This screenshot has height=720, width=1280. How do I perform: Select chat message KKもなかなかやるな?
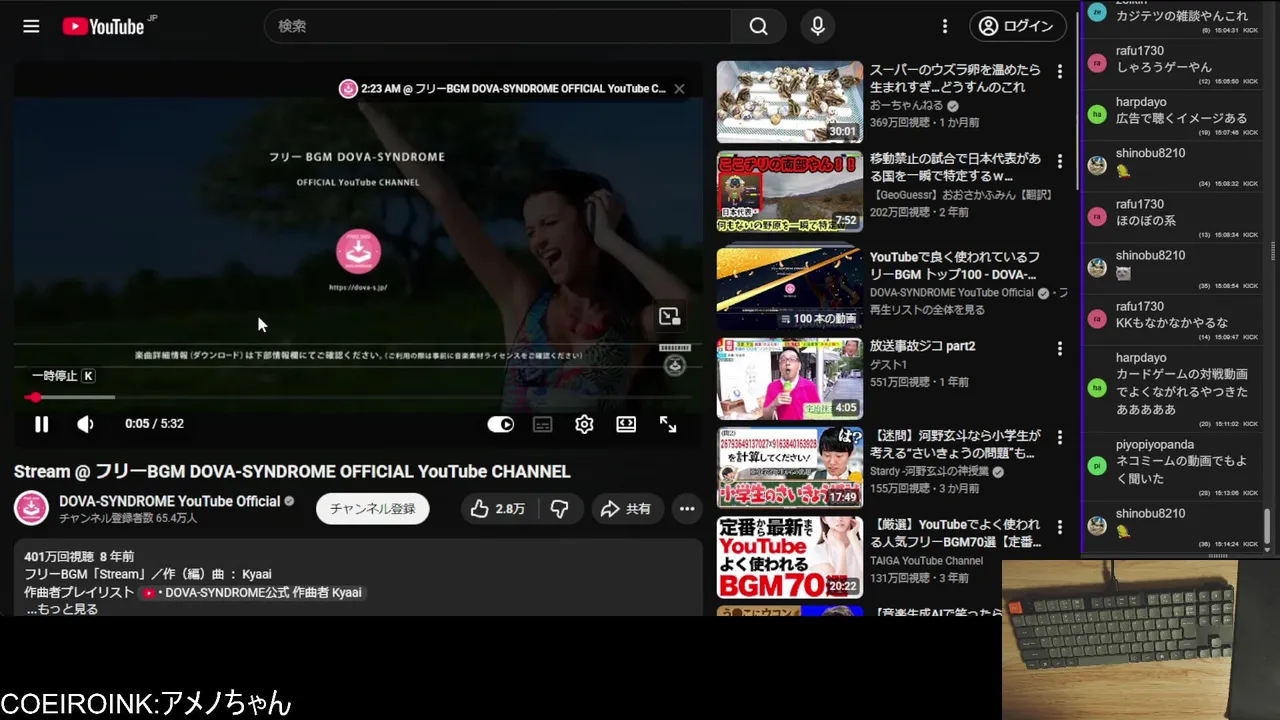click(x=1172, y=323)
